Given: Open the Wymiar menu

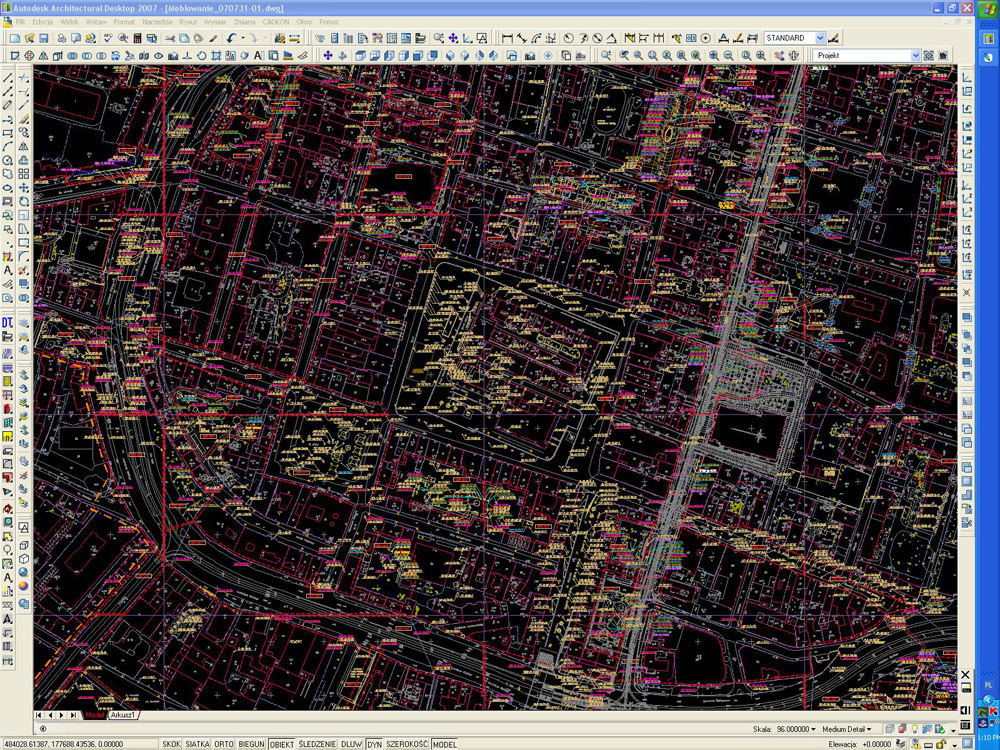Looking at the screenshot, I should [215, 22].
